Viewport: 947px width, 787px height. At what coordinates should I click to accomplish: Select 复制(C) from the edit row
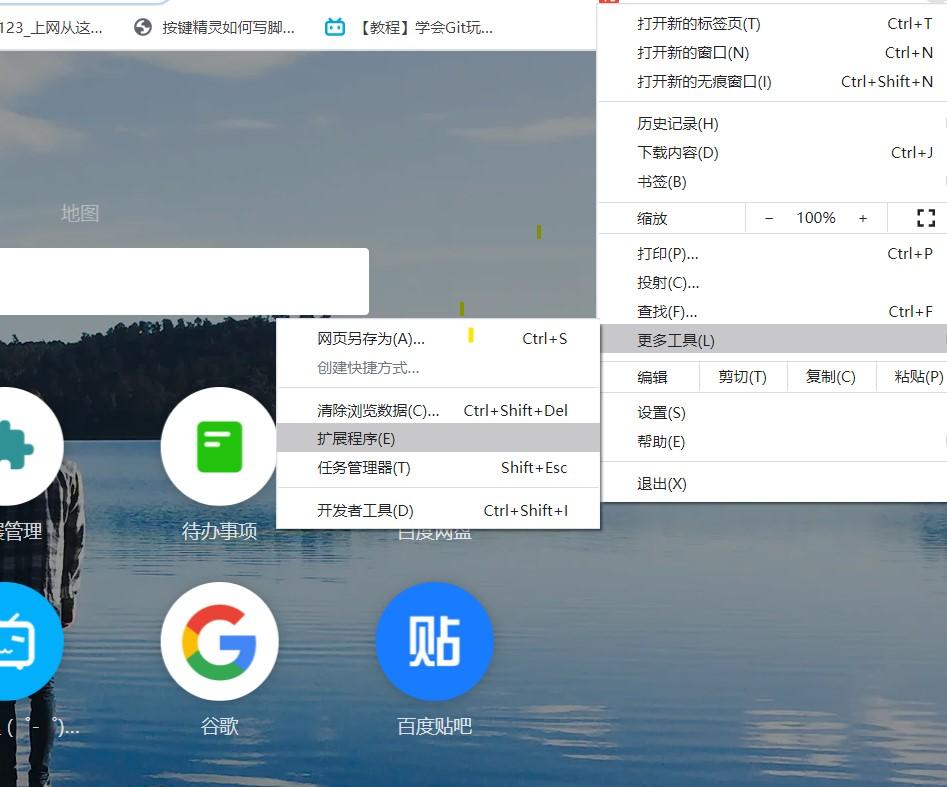(x=831, y=377)
